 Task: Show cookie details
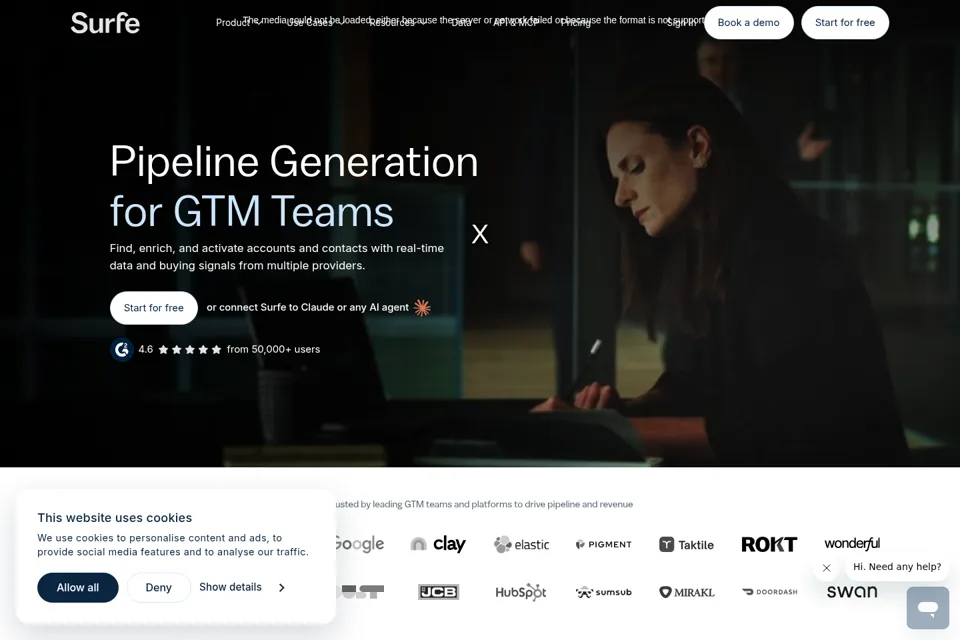point(230,587)
